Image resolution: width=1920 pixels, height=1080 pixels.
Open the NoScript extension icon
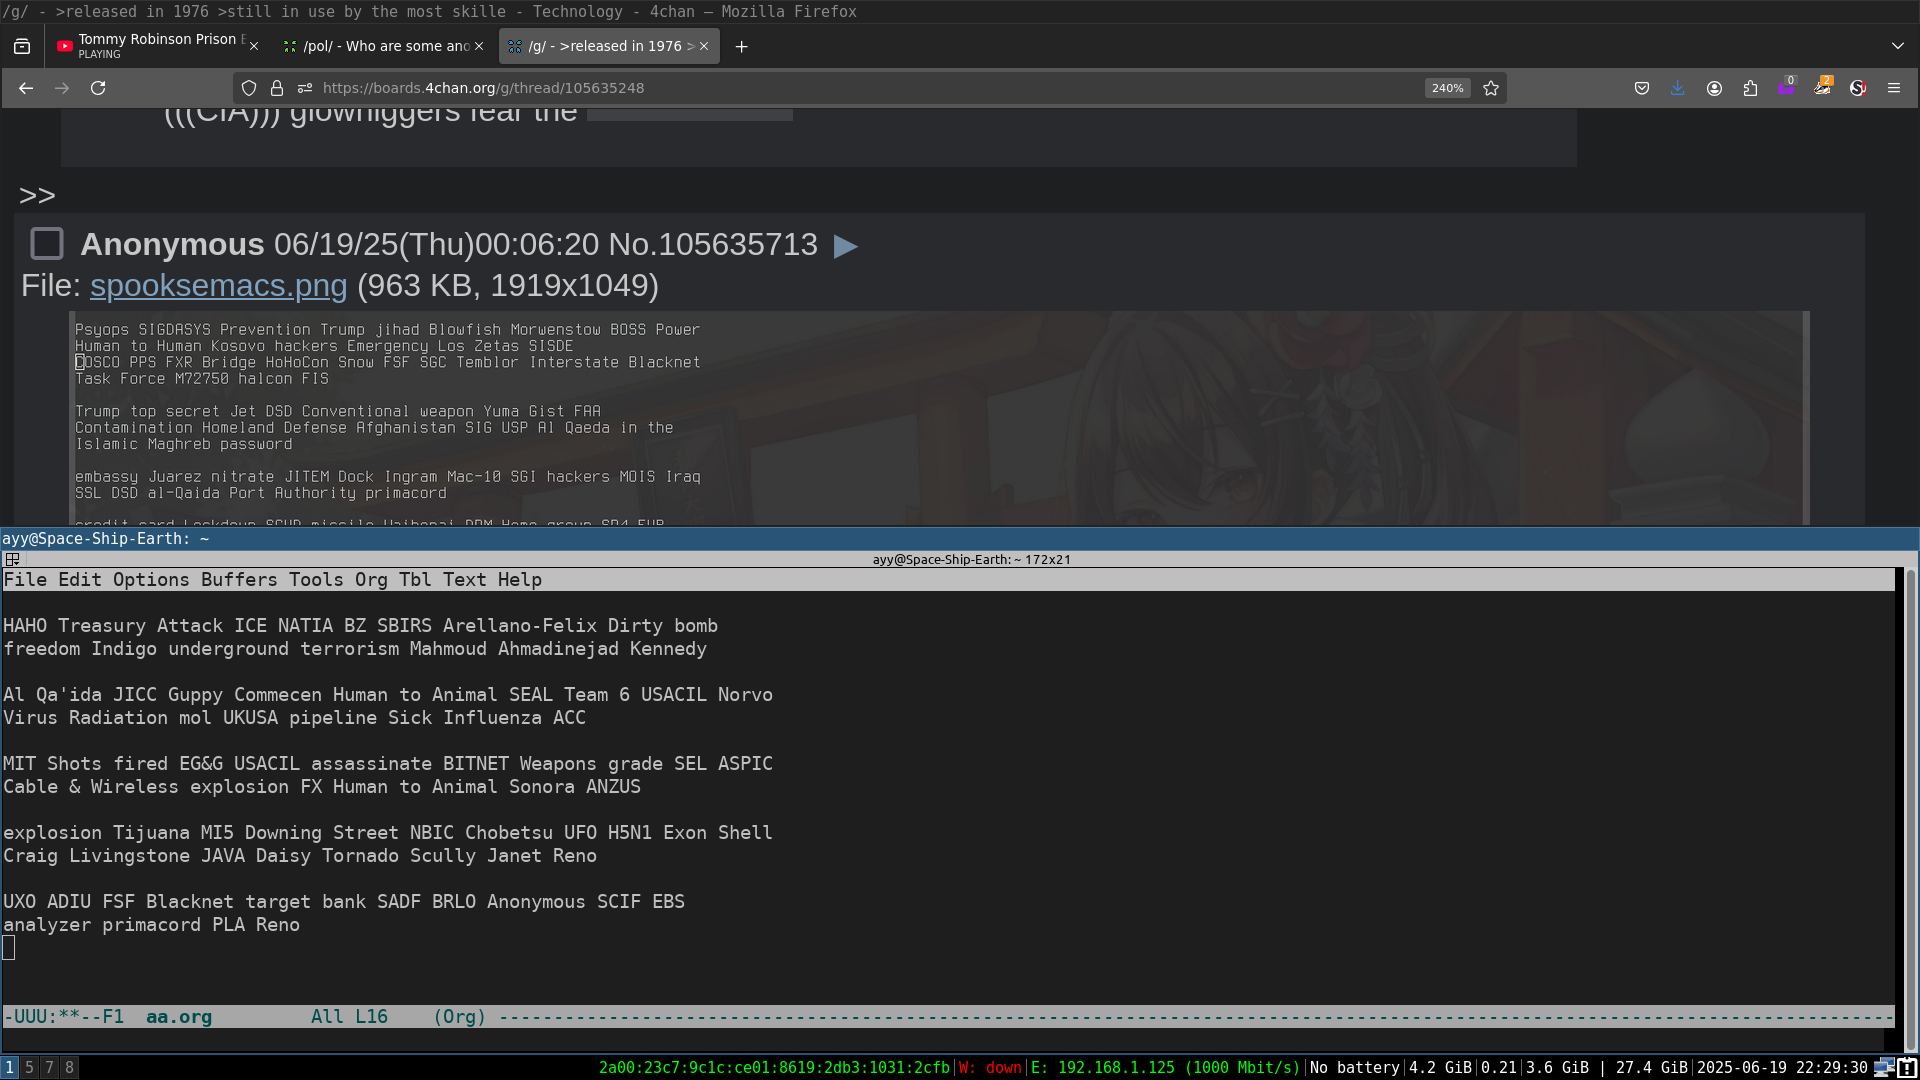pos(1858,88)
